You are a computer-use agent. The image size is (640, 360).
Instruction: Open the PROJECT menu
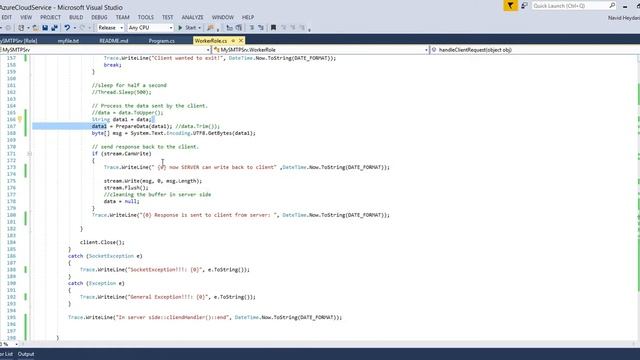click(x=50, y=17)
